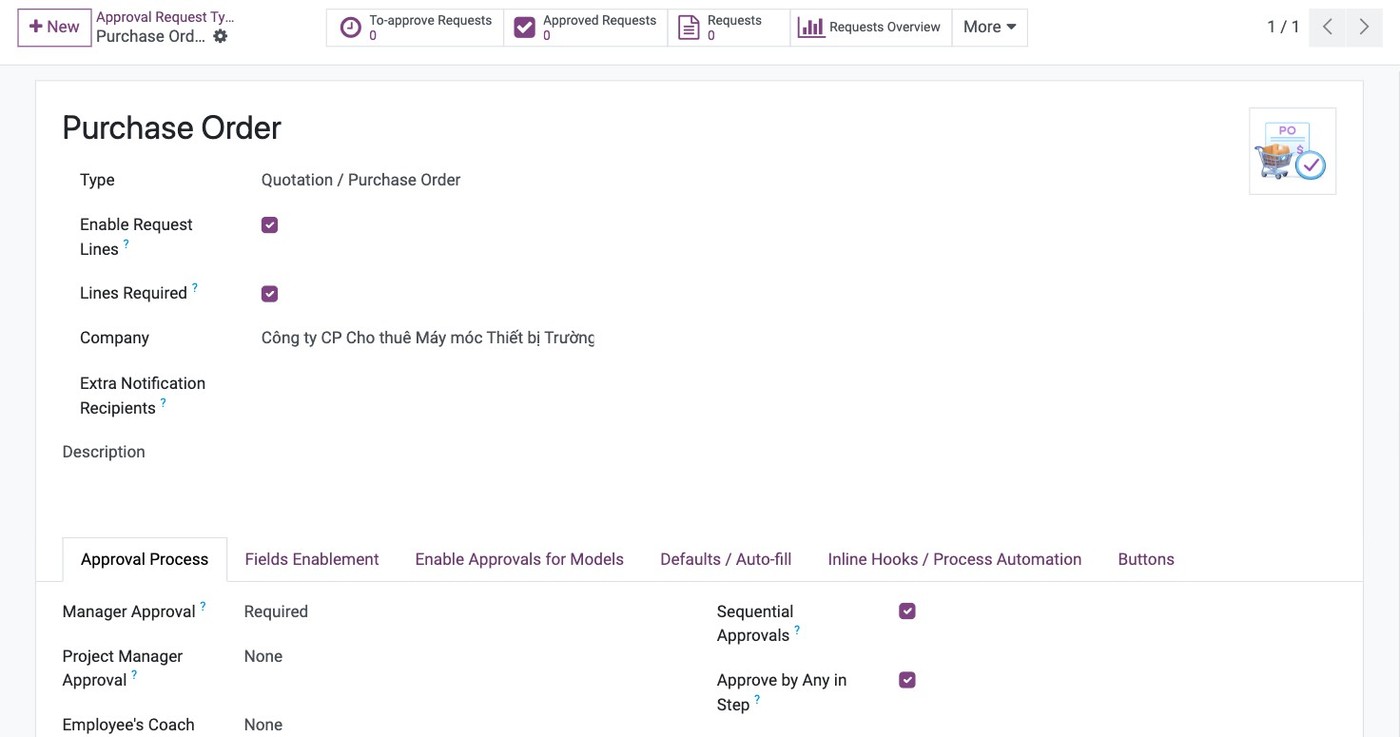Toggle Sequential Approvals checkbox
The height and width of the screenshot is (737, 1400).
click(907, 611)
